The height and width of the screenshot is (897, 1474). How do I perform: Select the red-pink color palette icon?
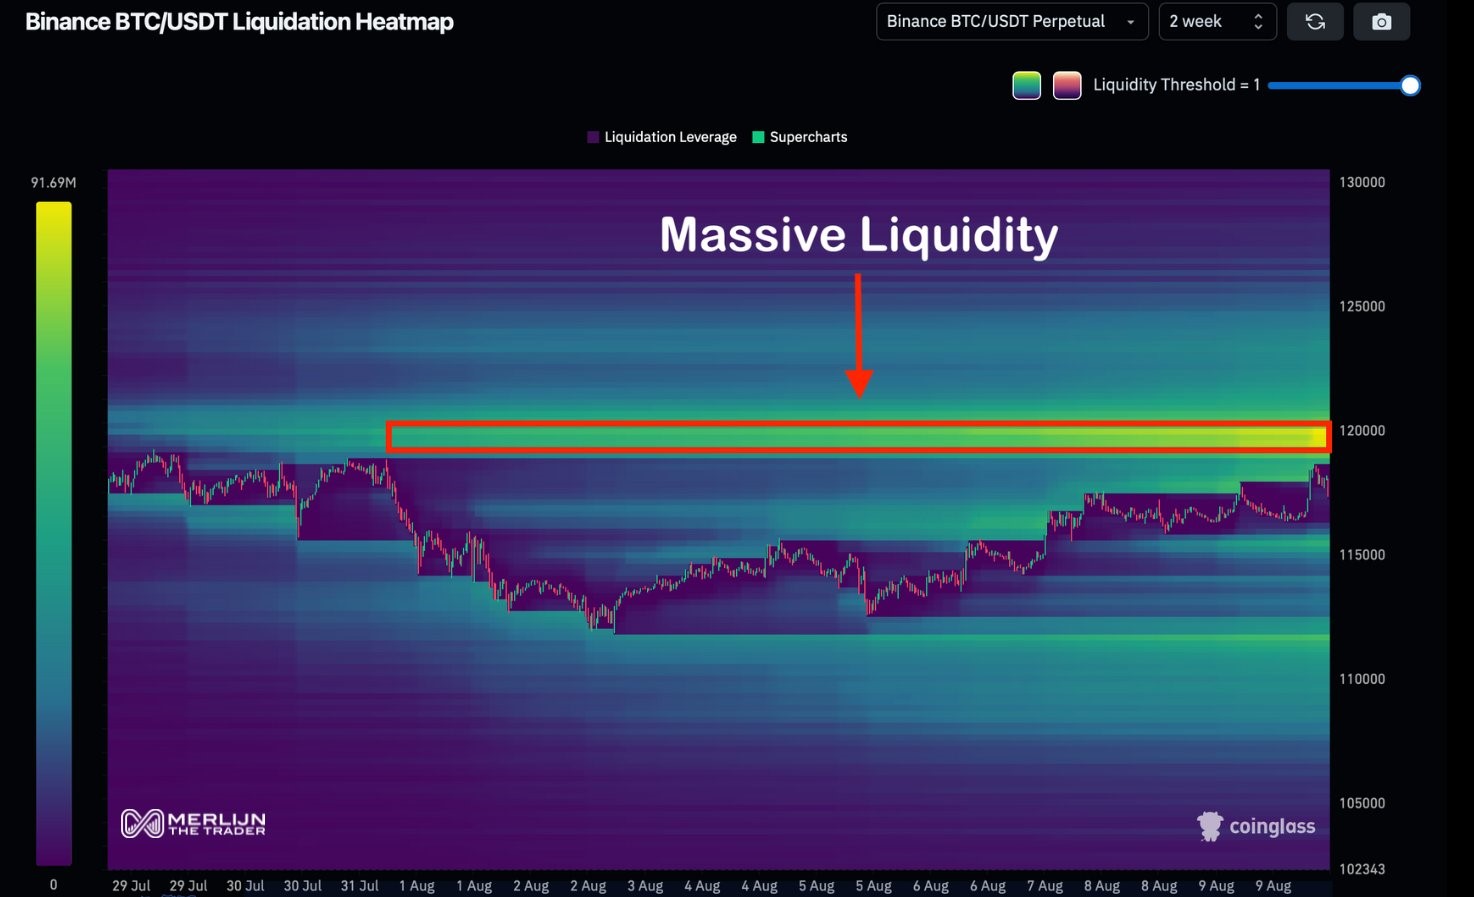pos(1067,85)
